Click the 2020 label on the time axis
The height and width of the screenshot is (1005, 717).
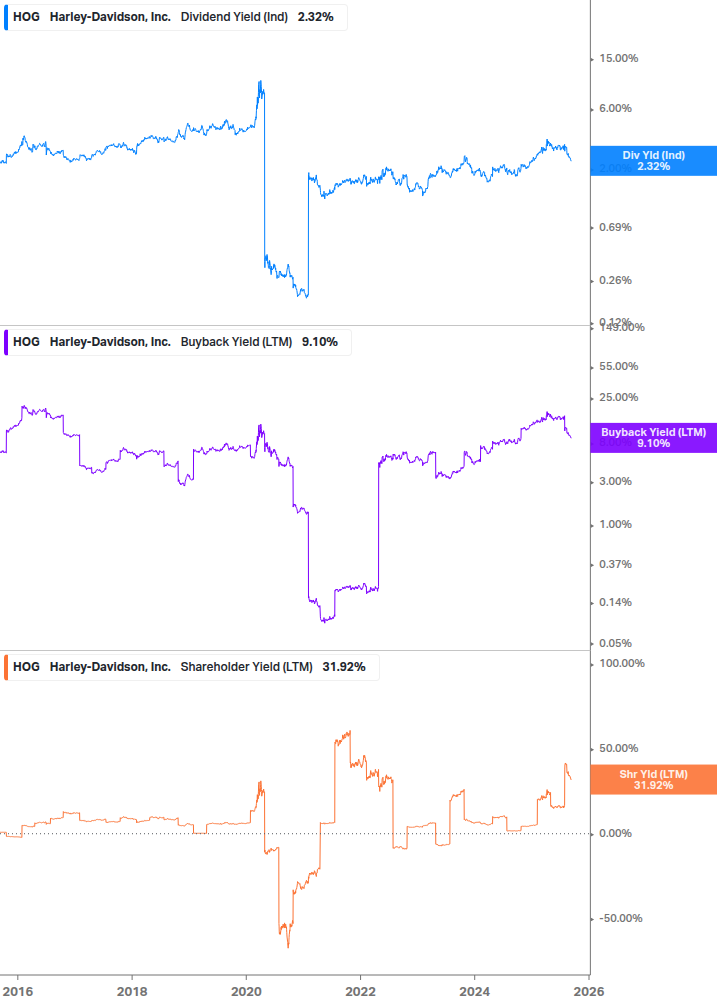click(x=246, y=990)
